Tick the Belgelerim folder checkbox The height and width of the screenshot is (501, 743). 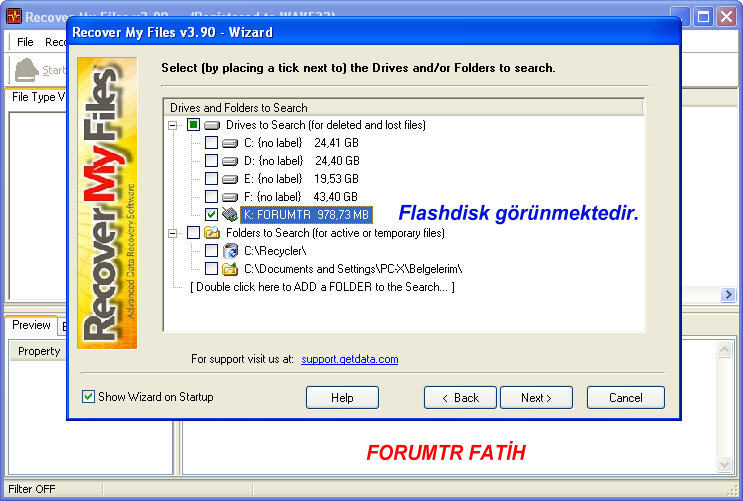(211, 269)
